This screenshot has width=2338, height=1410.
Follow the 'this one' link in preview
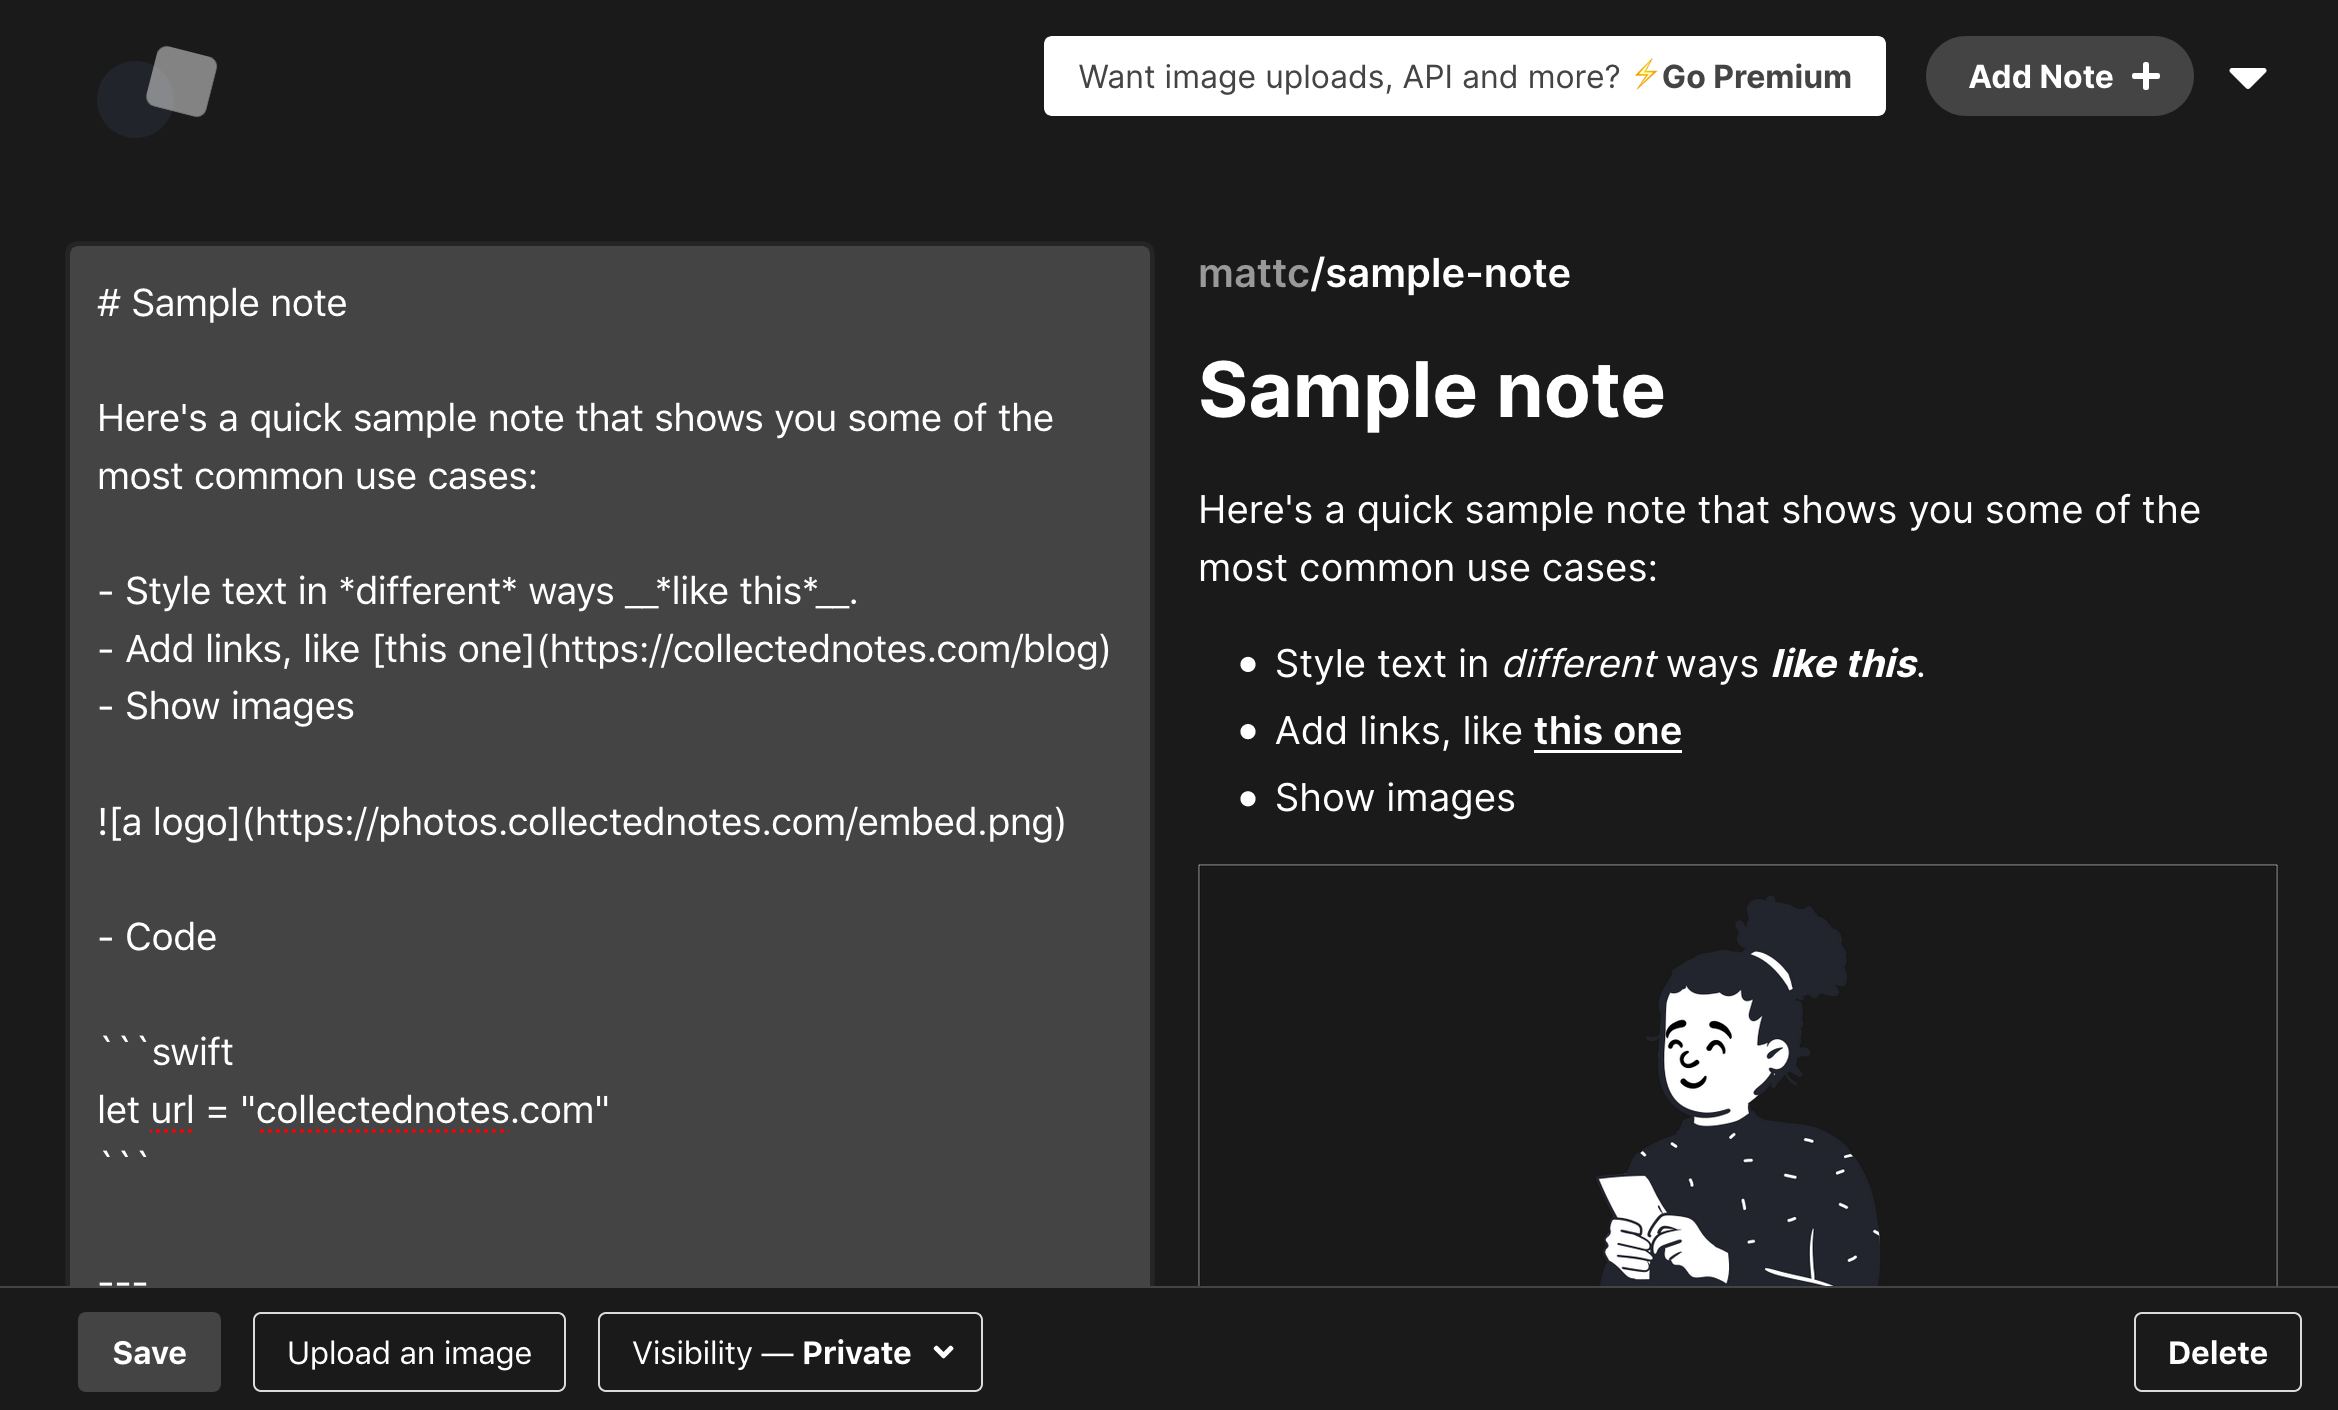(1606, 730)
